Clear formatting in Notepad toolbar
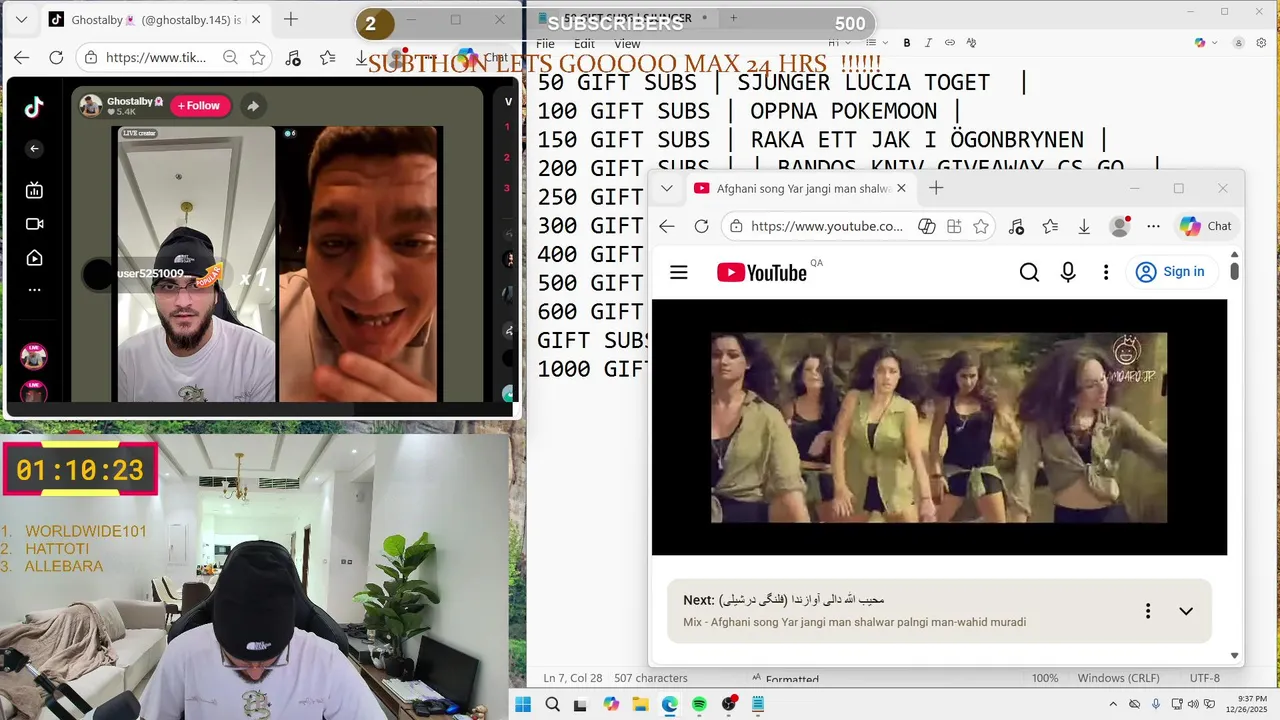Screen dimensions: 1280x720 pos(971,43)
